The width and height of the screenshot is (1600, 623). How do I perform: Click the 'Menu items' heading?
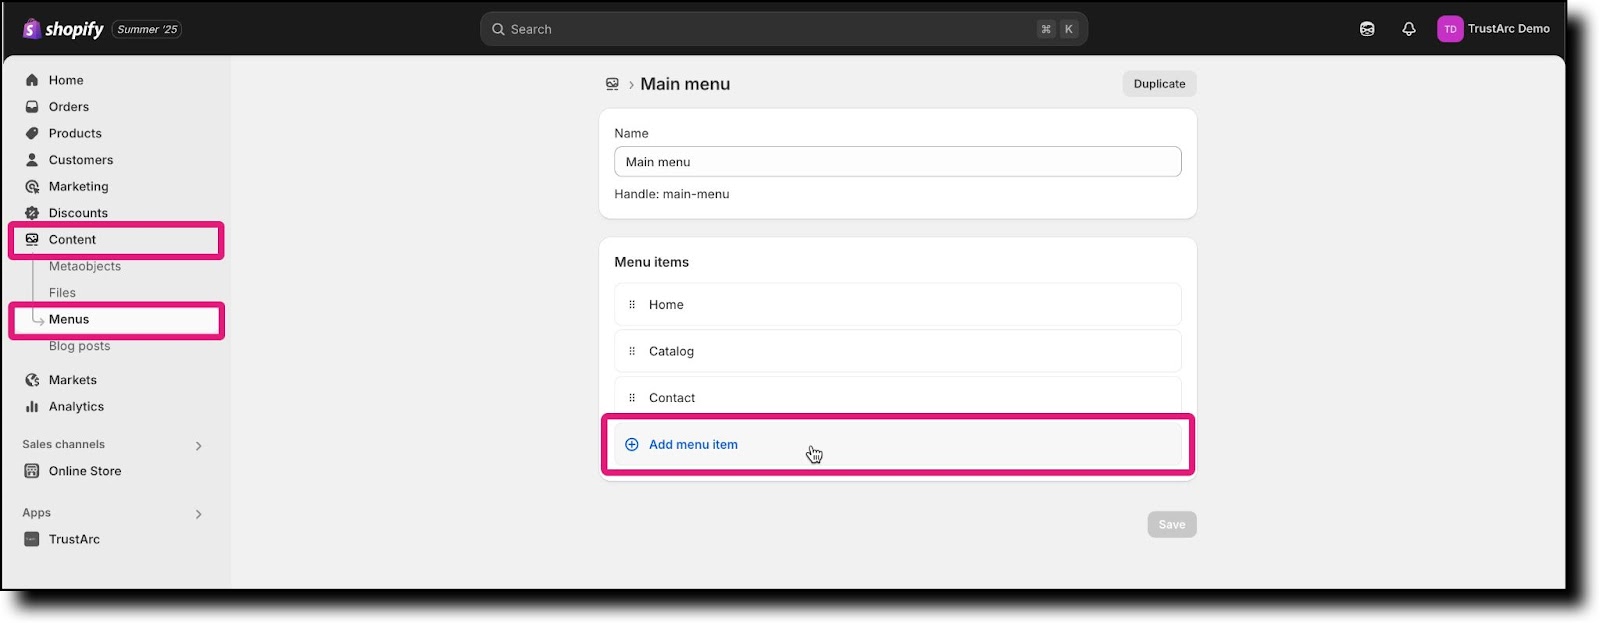click(652, 262)
